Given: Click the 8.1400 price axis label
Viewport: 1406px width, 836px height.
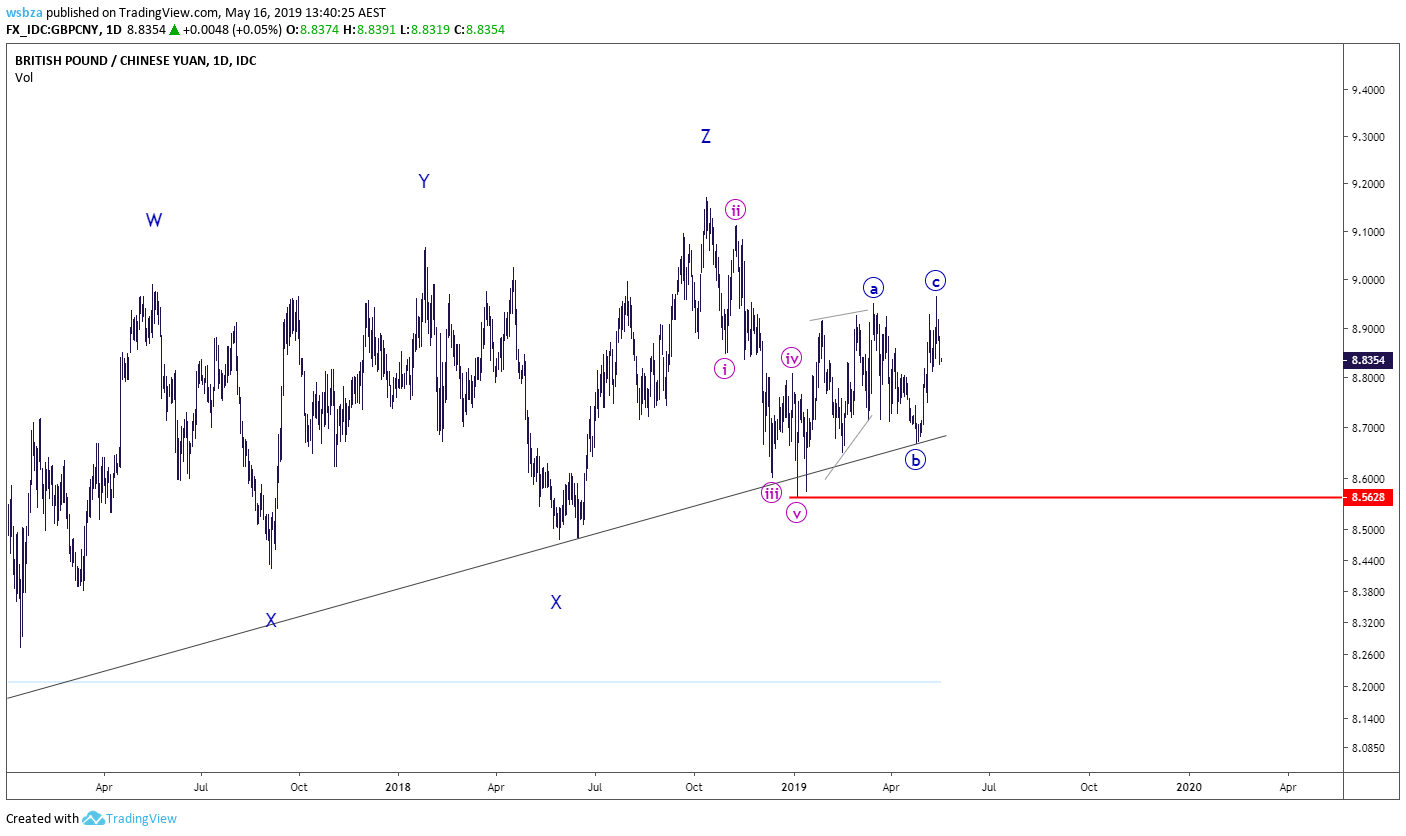Looking at the screenshot, I should (x=1367, y=719).
